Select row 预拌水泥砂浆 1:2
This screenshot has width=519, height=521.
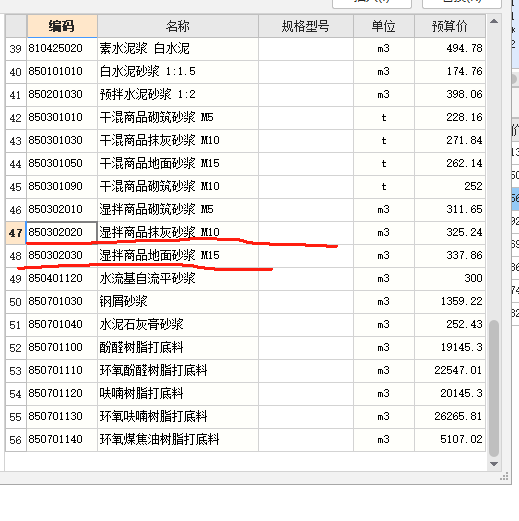[245, 95]
